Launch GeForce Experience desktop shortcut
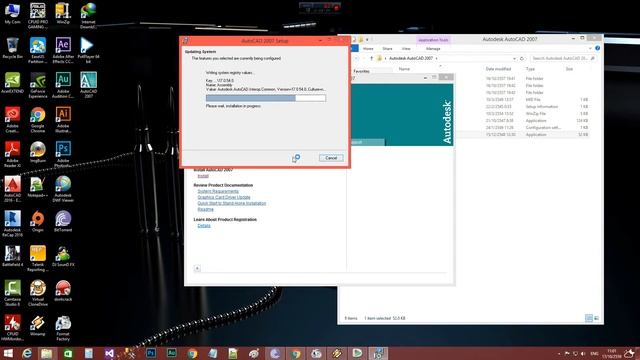Image resolution: width=640 pixels, height=360 pixels. (38, 85)
